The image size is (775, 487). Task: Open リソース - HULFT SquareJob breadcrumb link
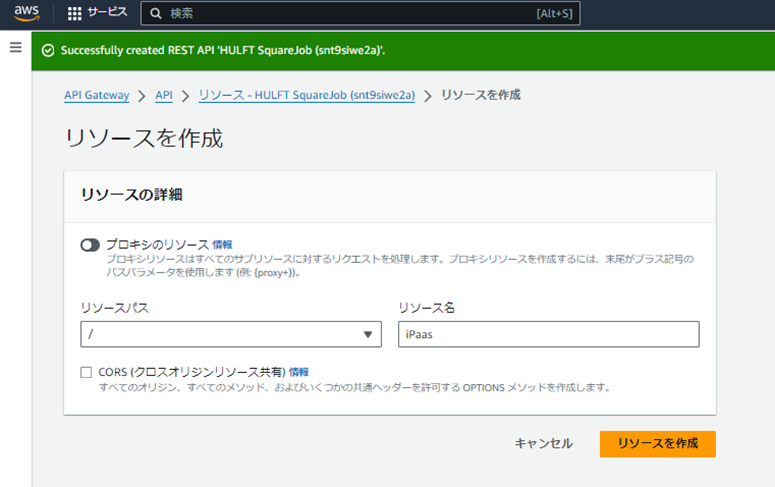306,95
